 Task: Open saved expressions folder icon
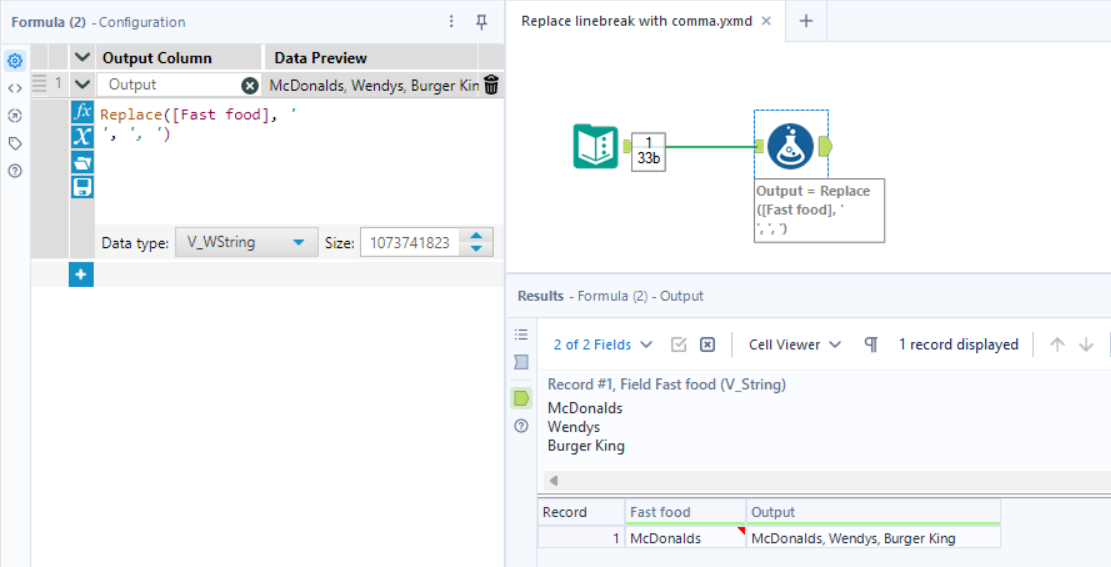point(83,162)
